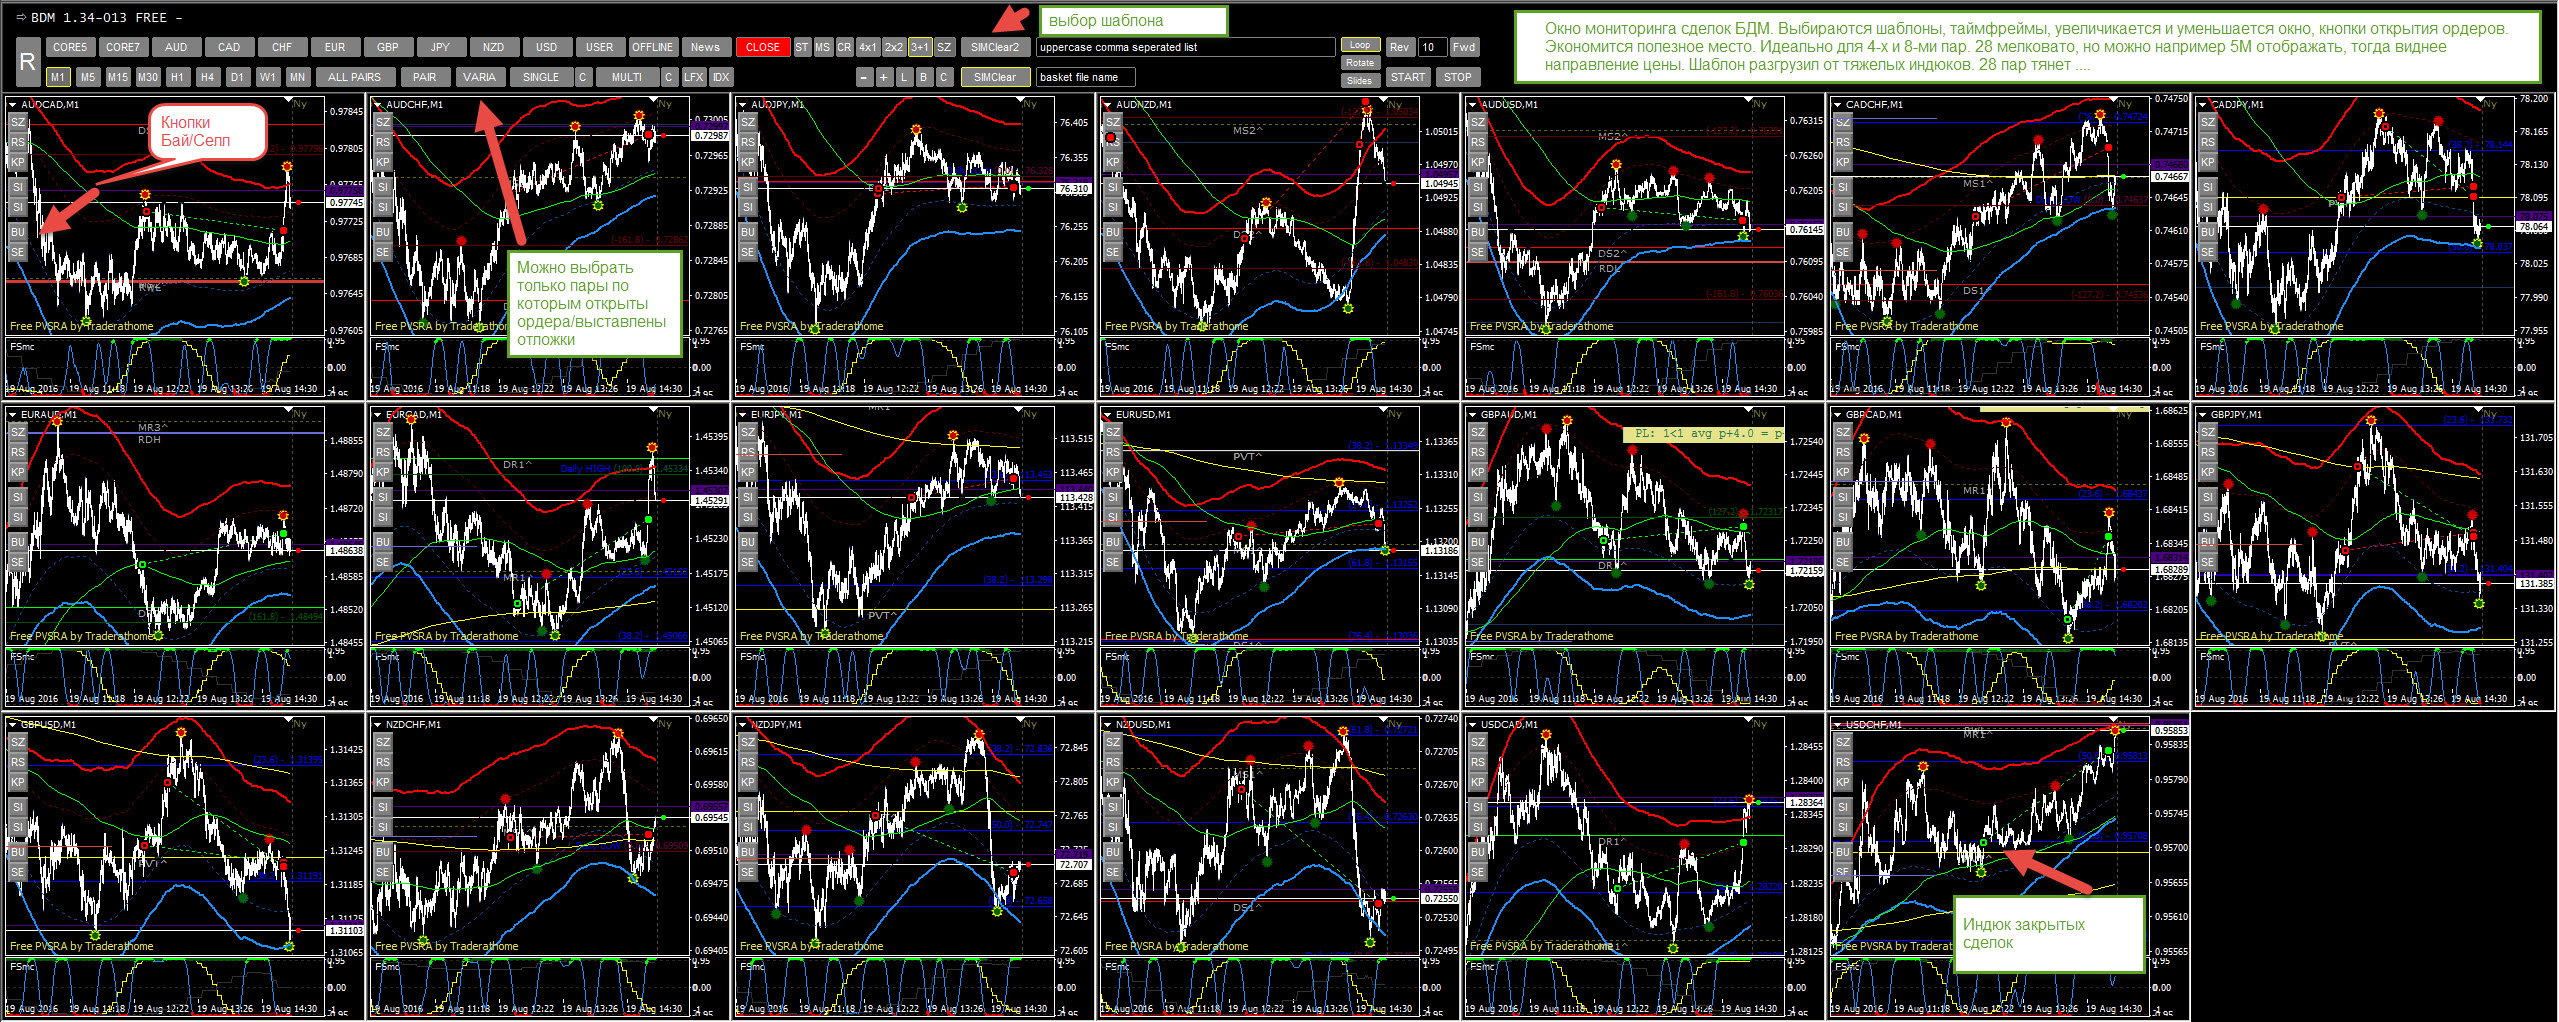Image resolution: width=2559 pixels, height=1022 pixels.
Task: Open USDCAD,M1 chart title dropdown arrow
Action: 1472,724
